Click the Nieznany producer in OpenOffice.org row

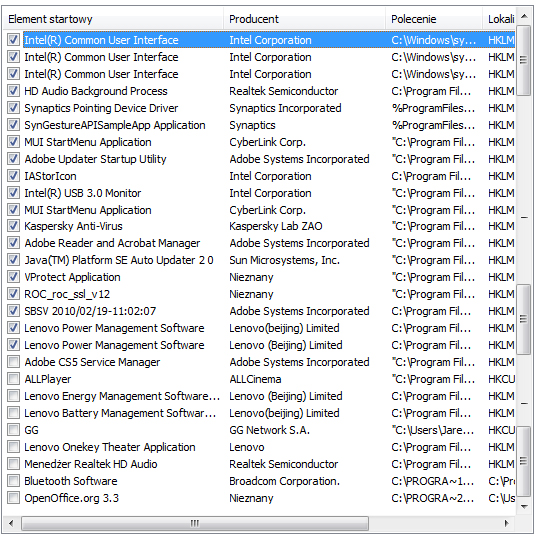point(251,498)
